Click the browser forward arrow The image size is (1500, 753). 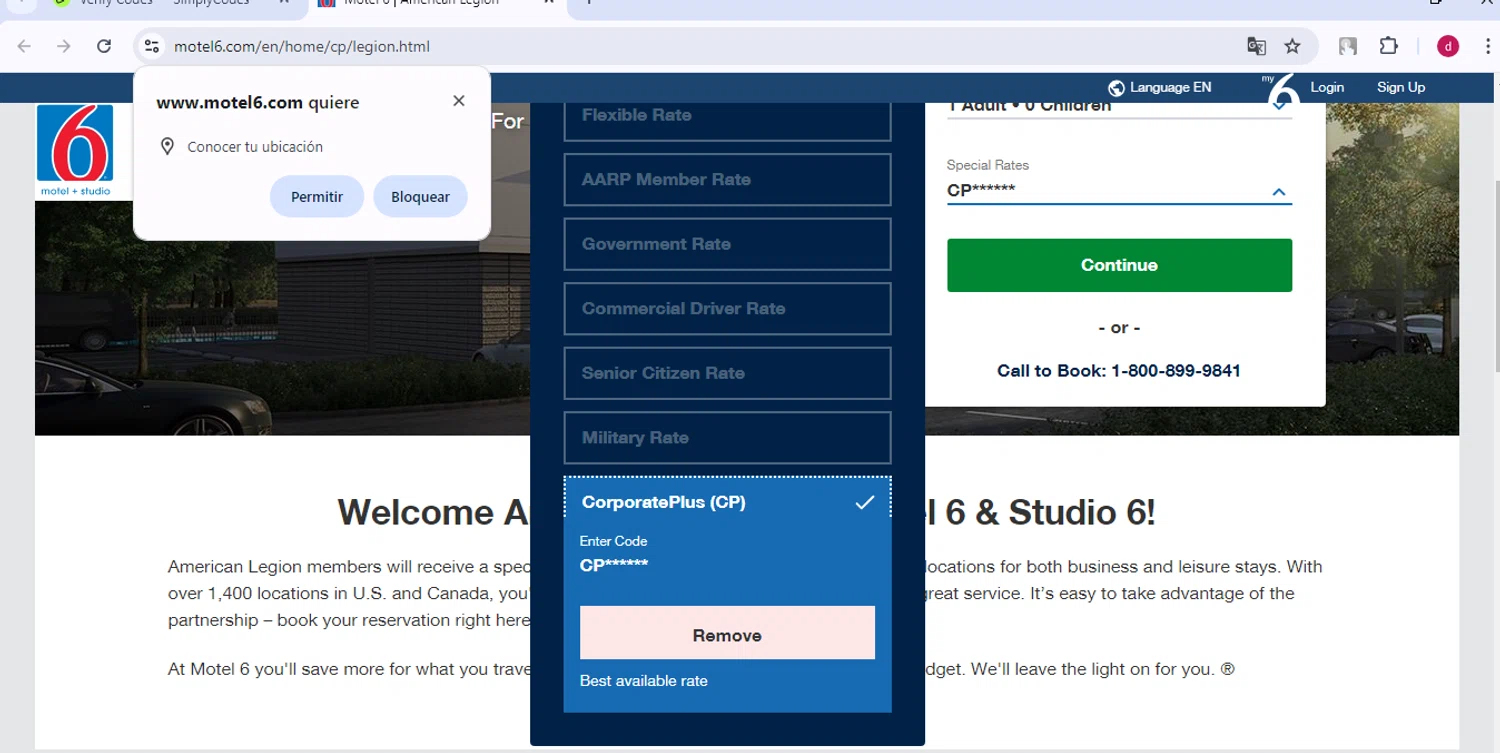click(64, 46)
